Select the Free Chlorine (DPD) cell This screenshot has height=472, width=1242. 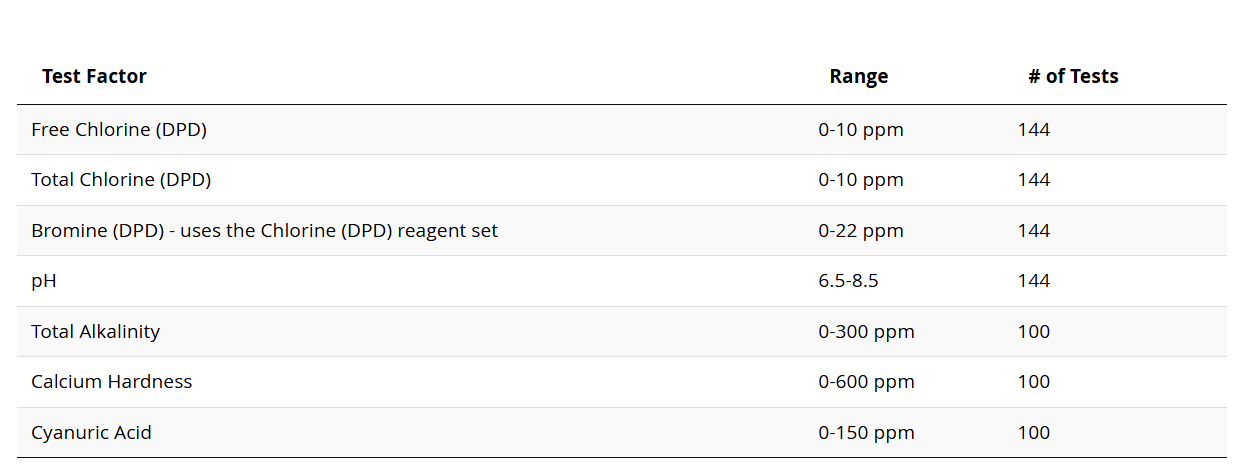(119, 129)
